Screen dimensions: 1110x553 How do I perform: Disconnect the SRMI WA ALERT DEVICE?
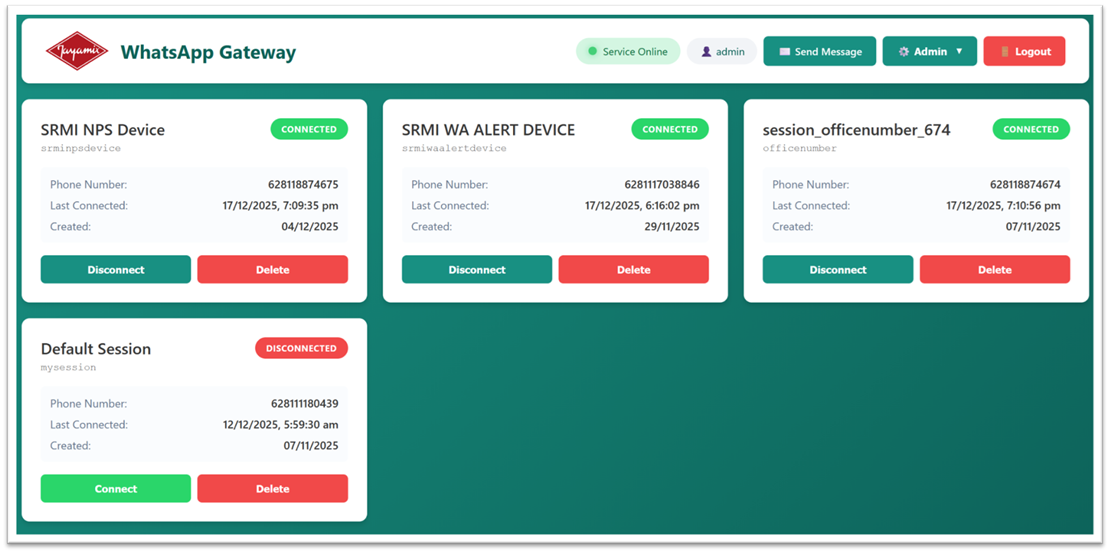click(x=477, y=270)
